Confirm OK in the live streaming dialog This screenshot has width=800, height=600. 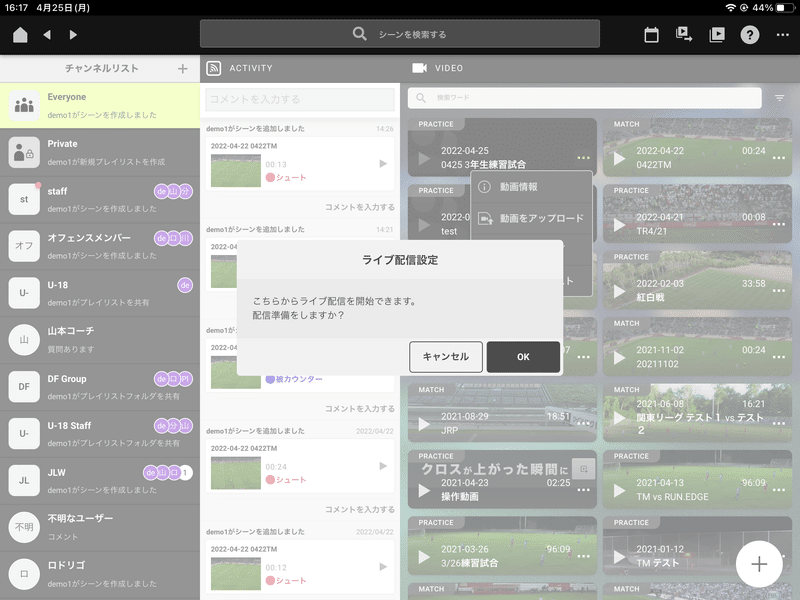[523, 357]
